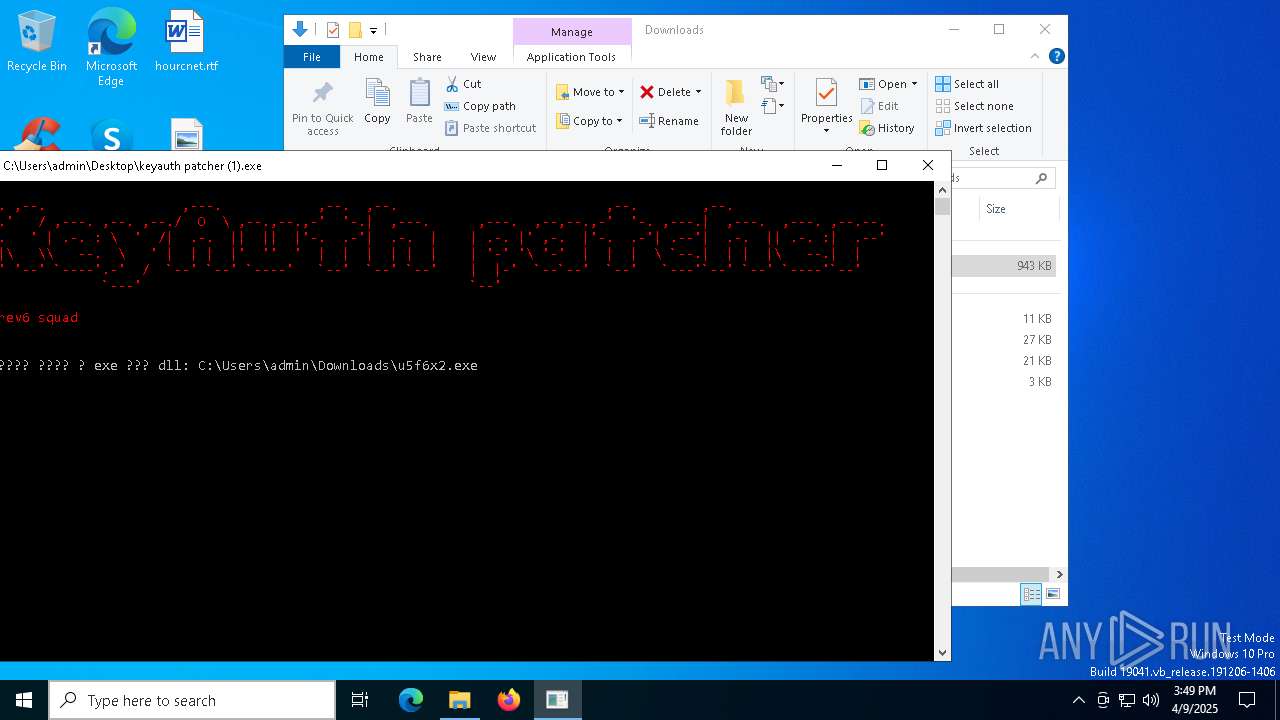Open hourcnet.rtf document on desktop
Image resolution: width=1280 pixels, height=720 pixels.
point(186,42)
